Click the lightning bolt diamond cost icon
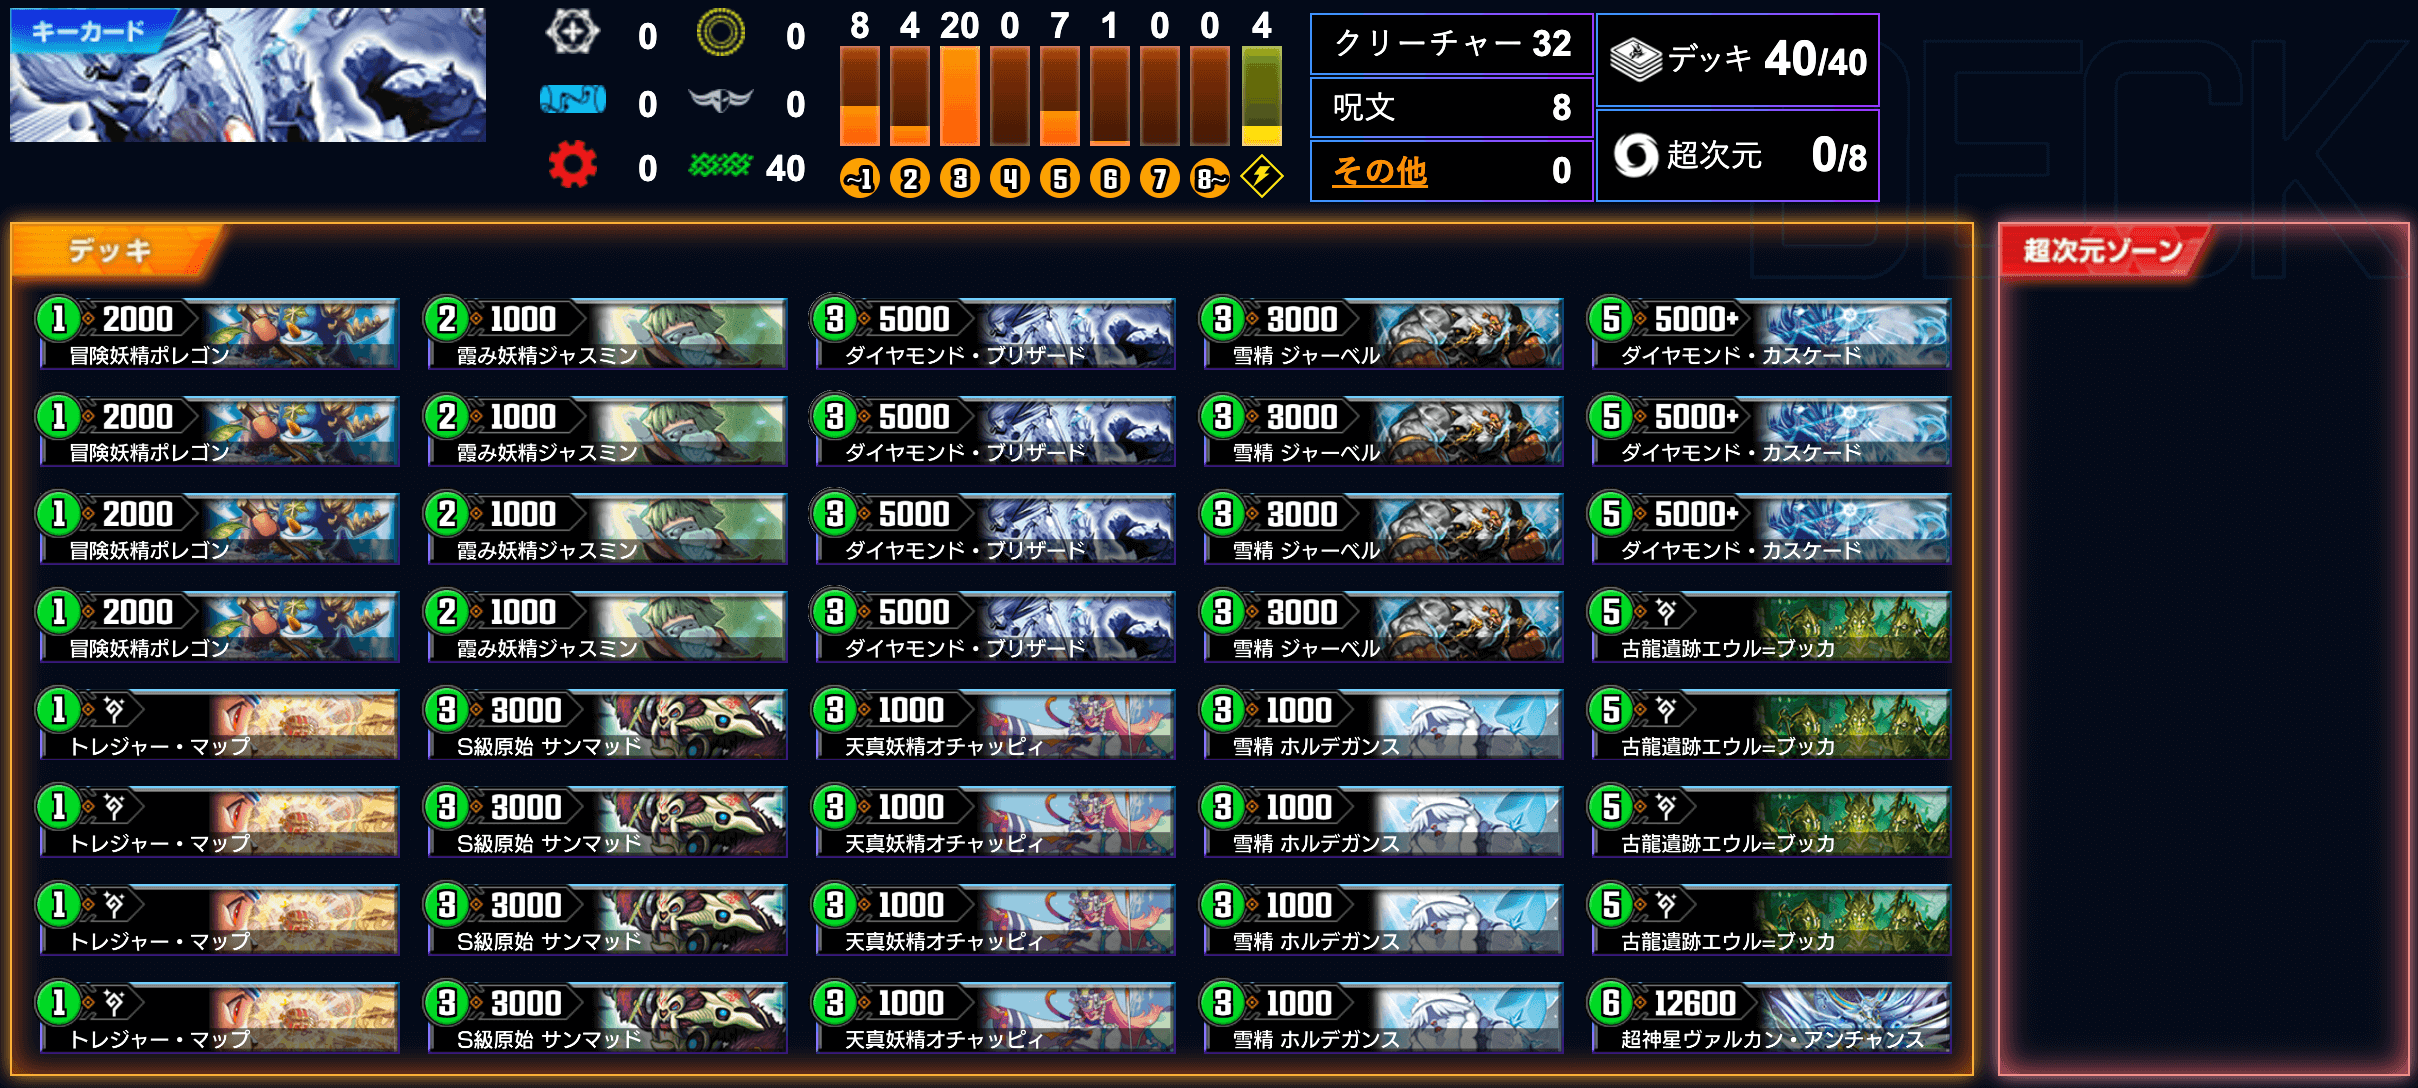Viewport: 2418px width, 1088px height. coord(1262,177)
